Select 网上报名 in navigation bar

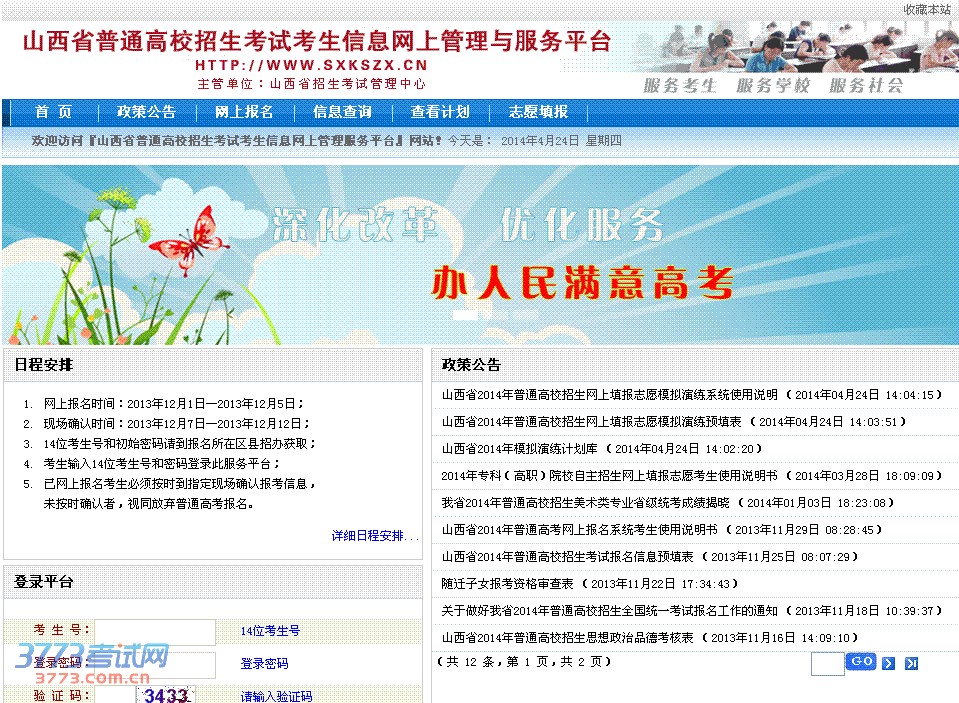[x=244, y=112]
